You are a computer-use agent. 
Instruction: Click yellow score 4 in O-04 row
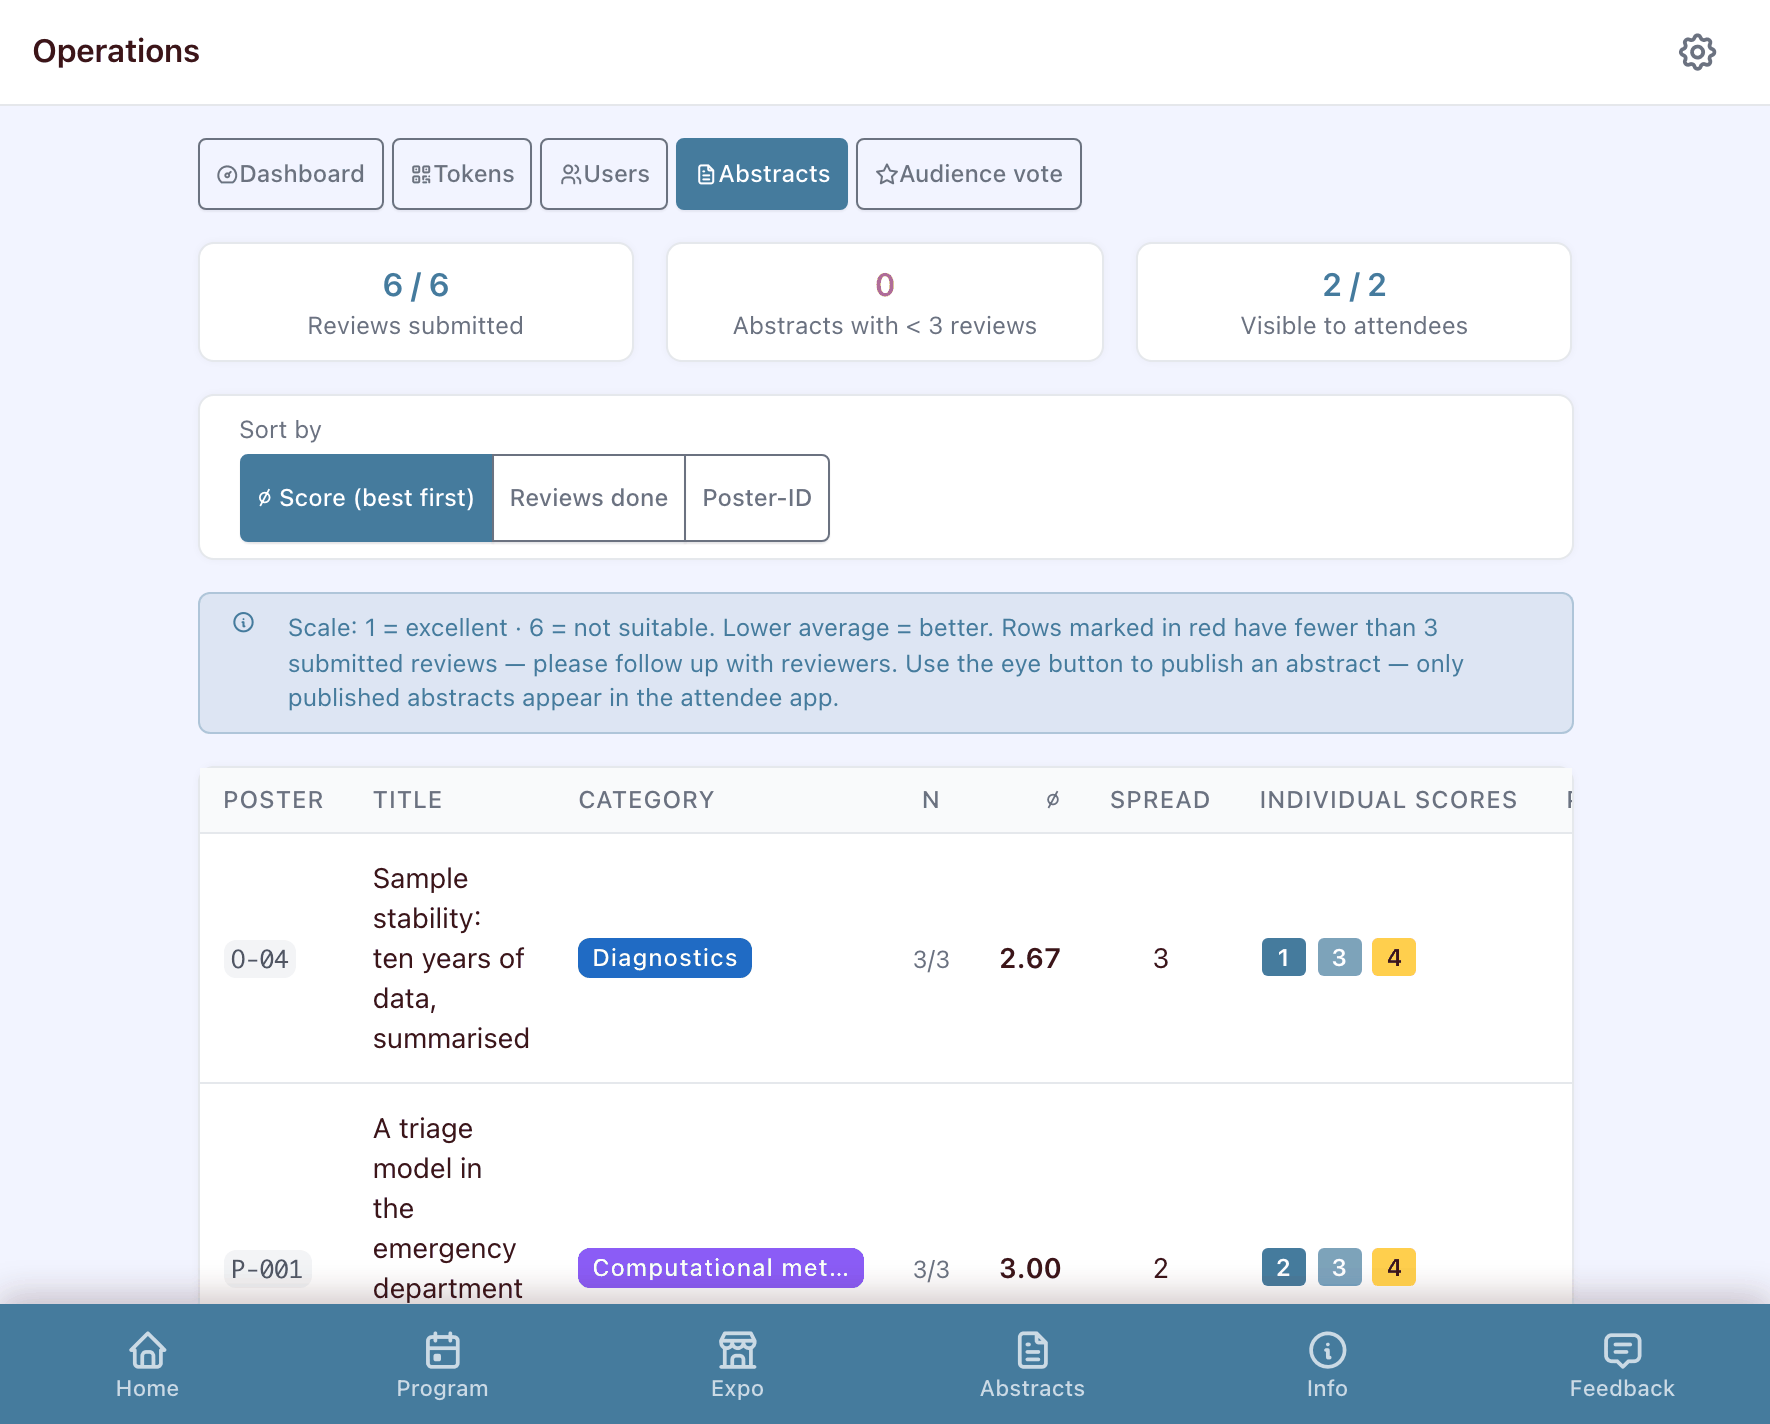pos(1394,958)
